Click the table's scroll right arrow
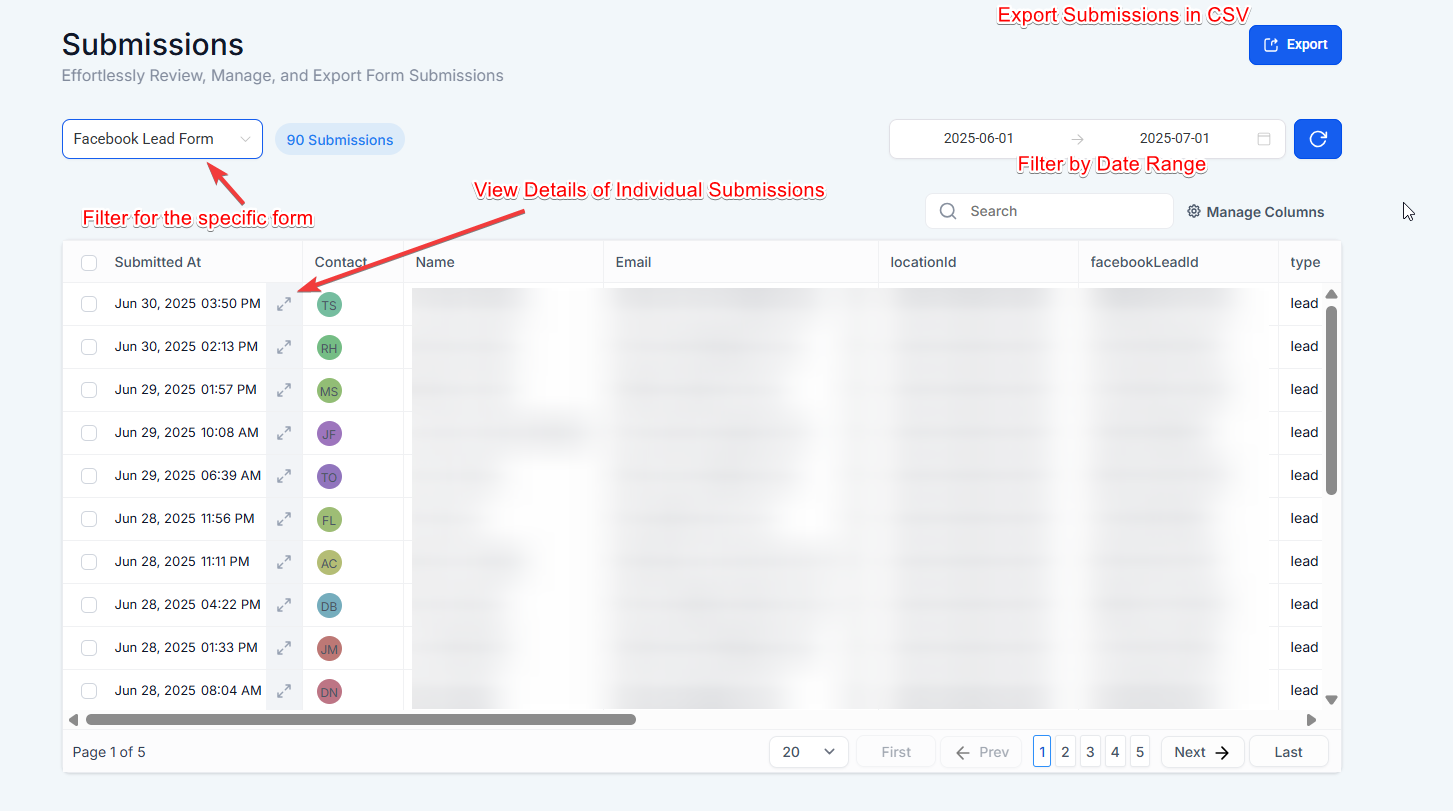This screenshot has height=811, width=1453. (x=1312, y=720)
